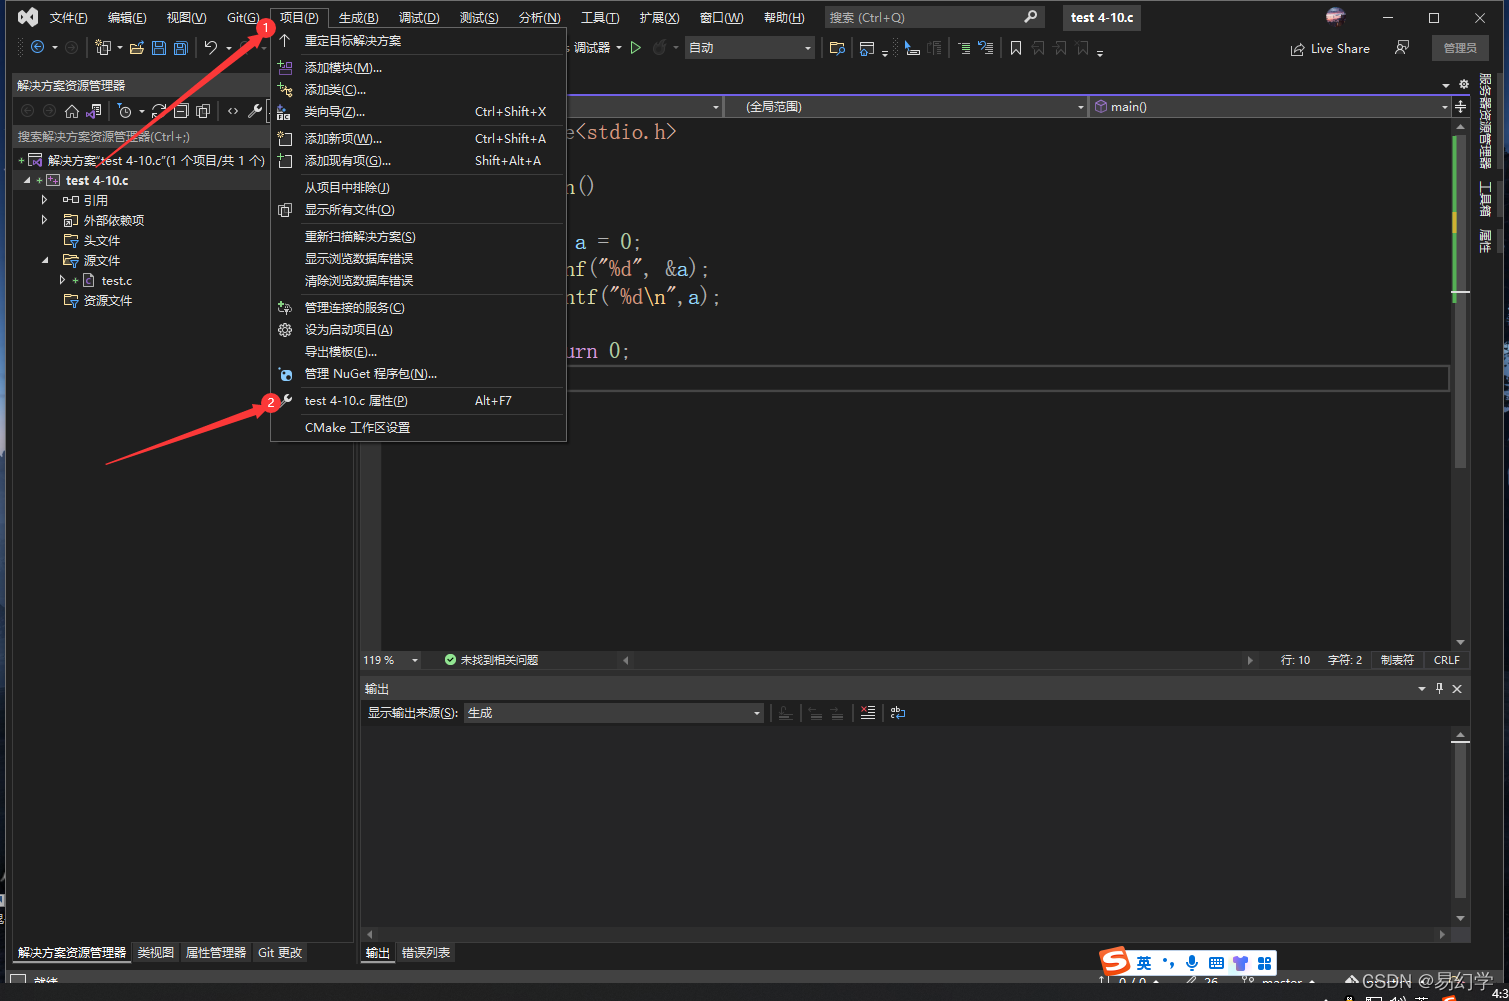Click the window layout toolbar icon
This screenshot has height=1001, width=1509.
tap(867, 47)
